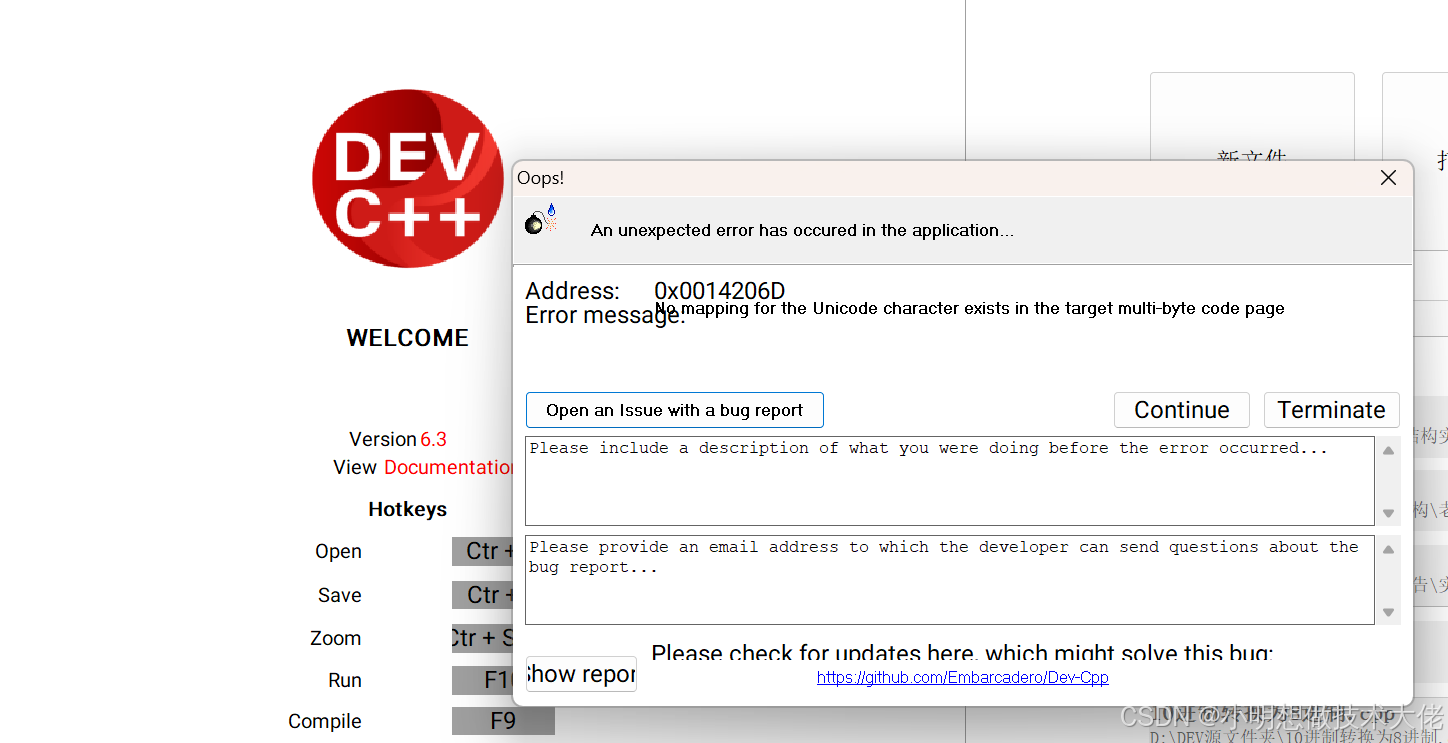Click the error address 0x0014206D
The height and width of the screenshot is (743, 1448).
click(x=720, y=291)
